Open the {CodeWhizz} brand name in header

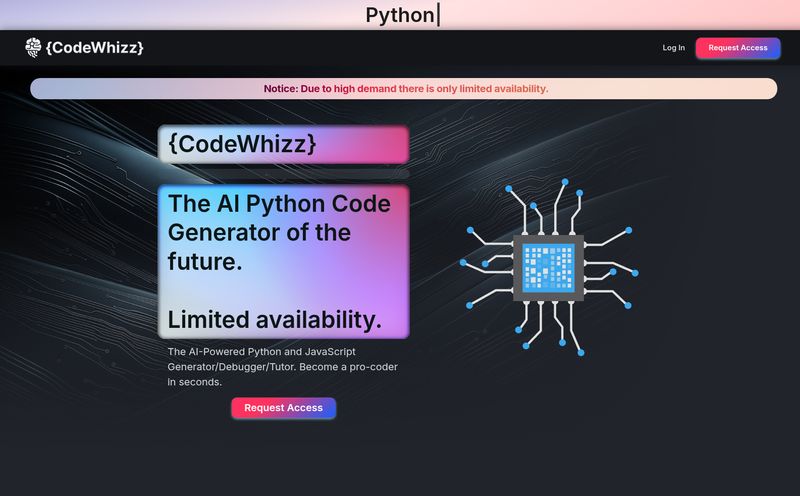(94, 47)
